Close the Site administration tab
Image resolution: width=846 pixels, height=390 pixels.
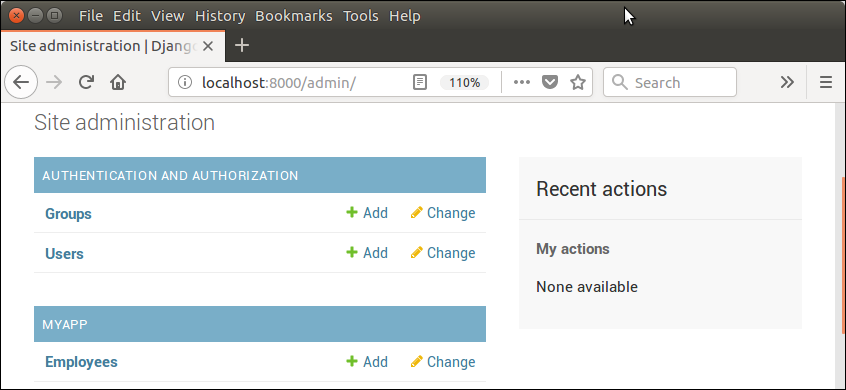coord(208,46)
